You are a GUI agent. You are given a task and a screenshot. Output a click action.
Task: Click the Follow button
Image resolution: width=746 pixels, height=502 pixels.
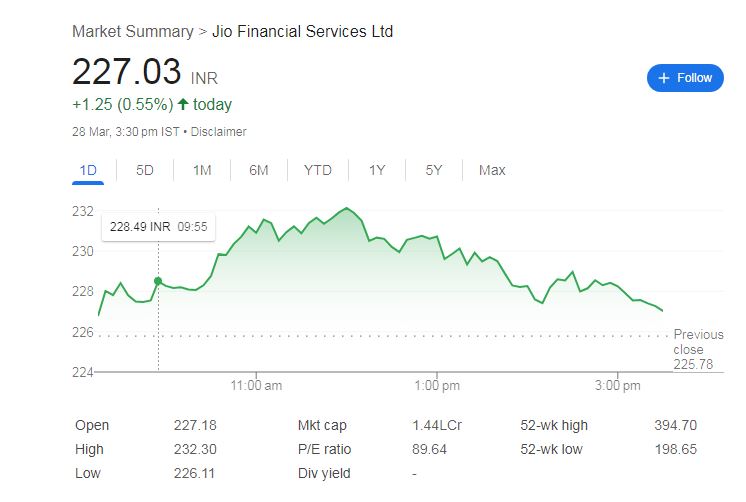click(685, 78)
